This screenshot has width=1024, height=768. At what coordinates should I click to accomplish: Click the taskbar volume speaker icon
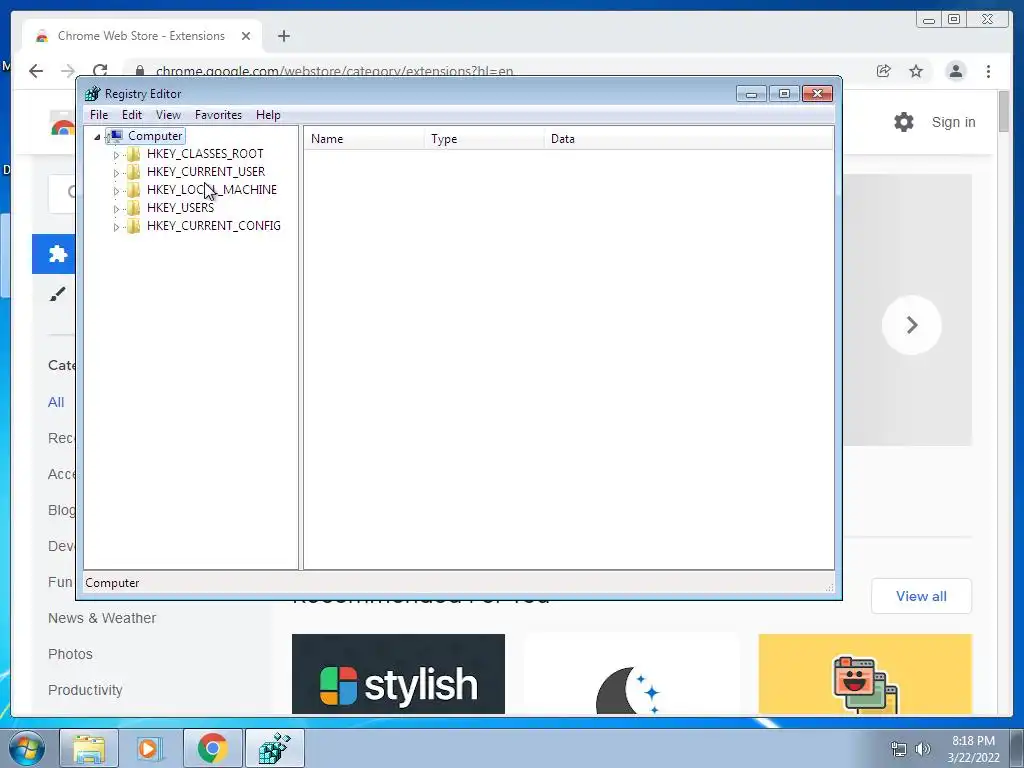click(x=922, y=749)
